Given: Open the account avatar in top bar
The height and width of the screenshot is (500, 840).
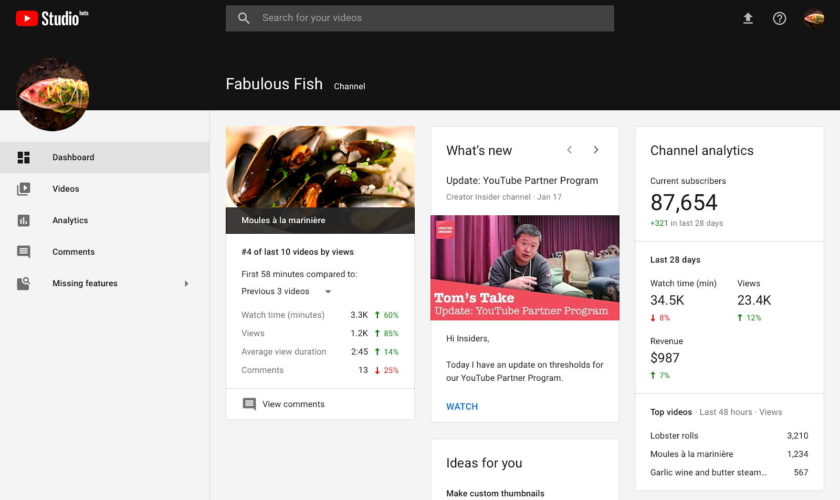Looking at the screenshot, I should [814, 18].
